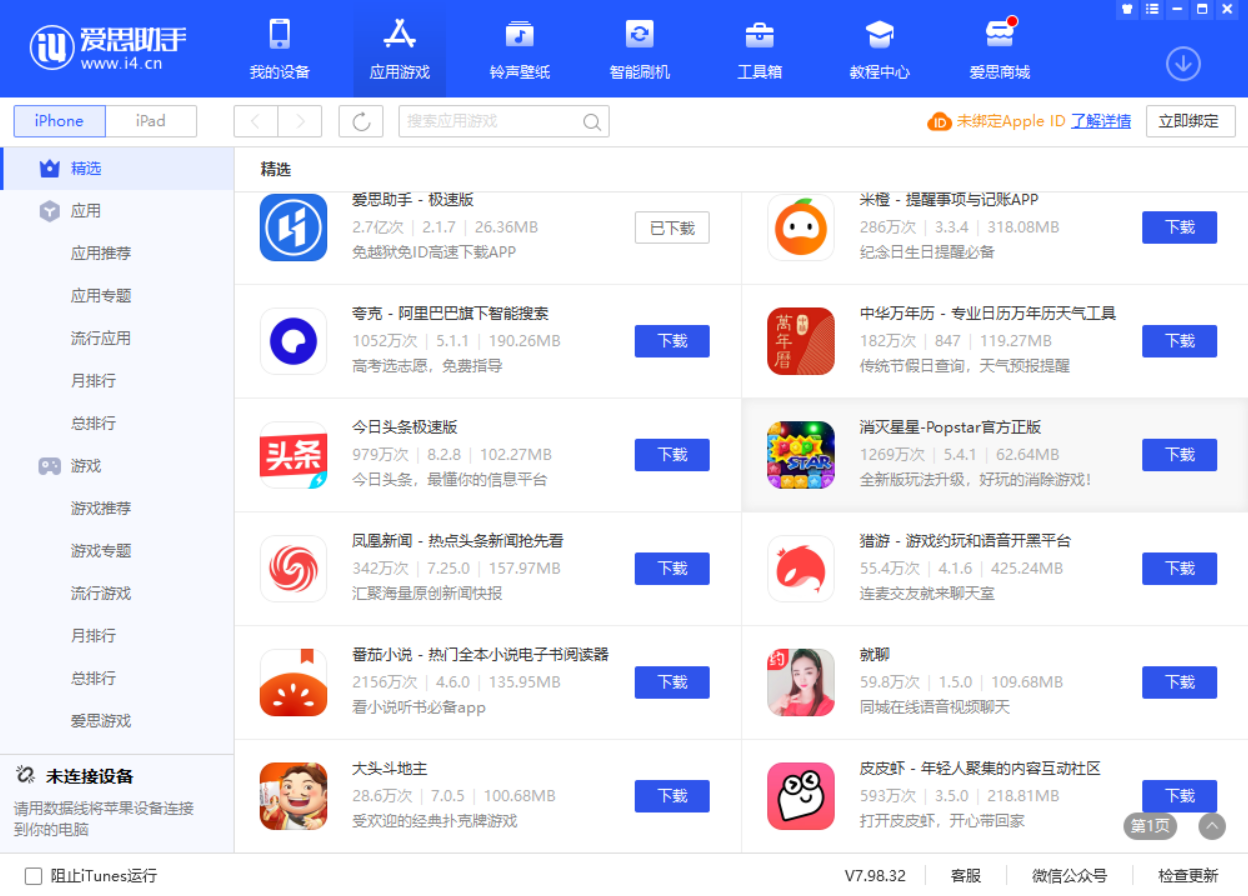Open 游戏推荐 from the left sidebar
The width and height of the screenshot is (1248, 896).
point(98,508)
